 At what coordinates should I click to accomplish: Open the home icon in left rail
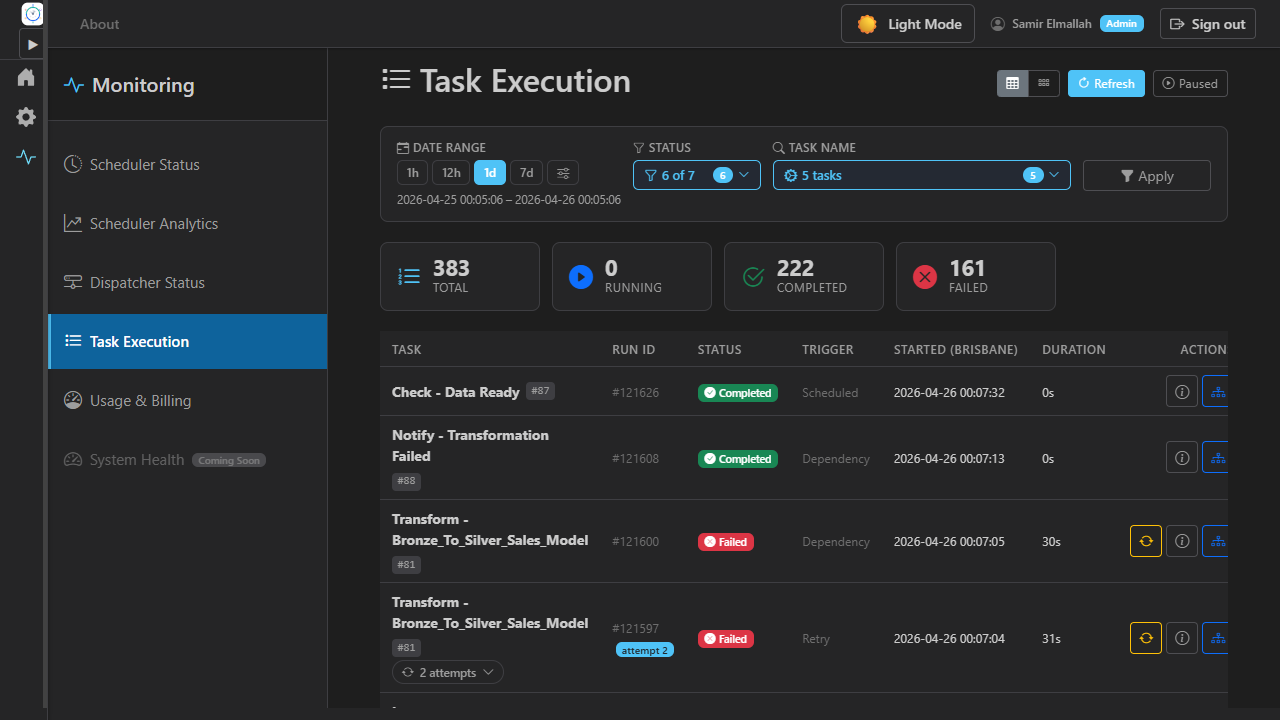26,77
